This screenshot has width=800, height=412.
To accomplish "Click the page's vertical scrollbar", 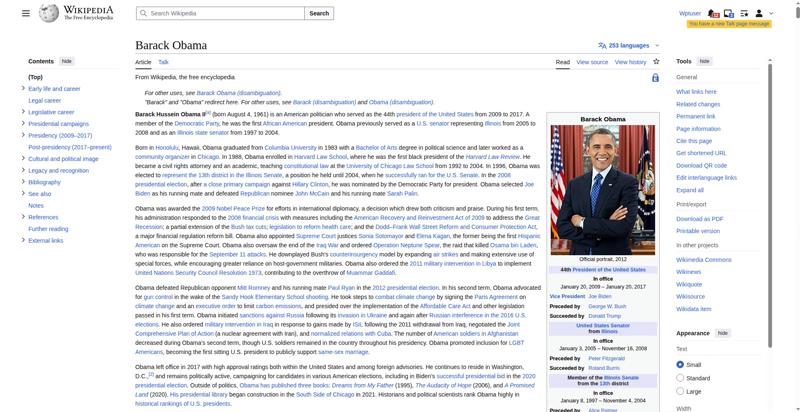I will coord(796,200).
